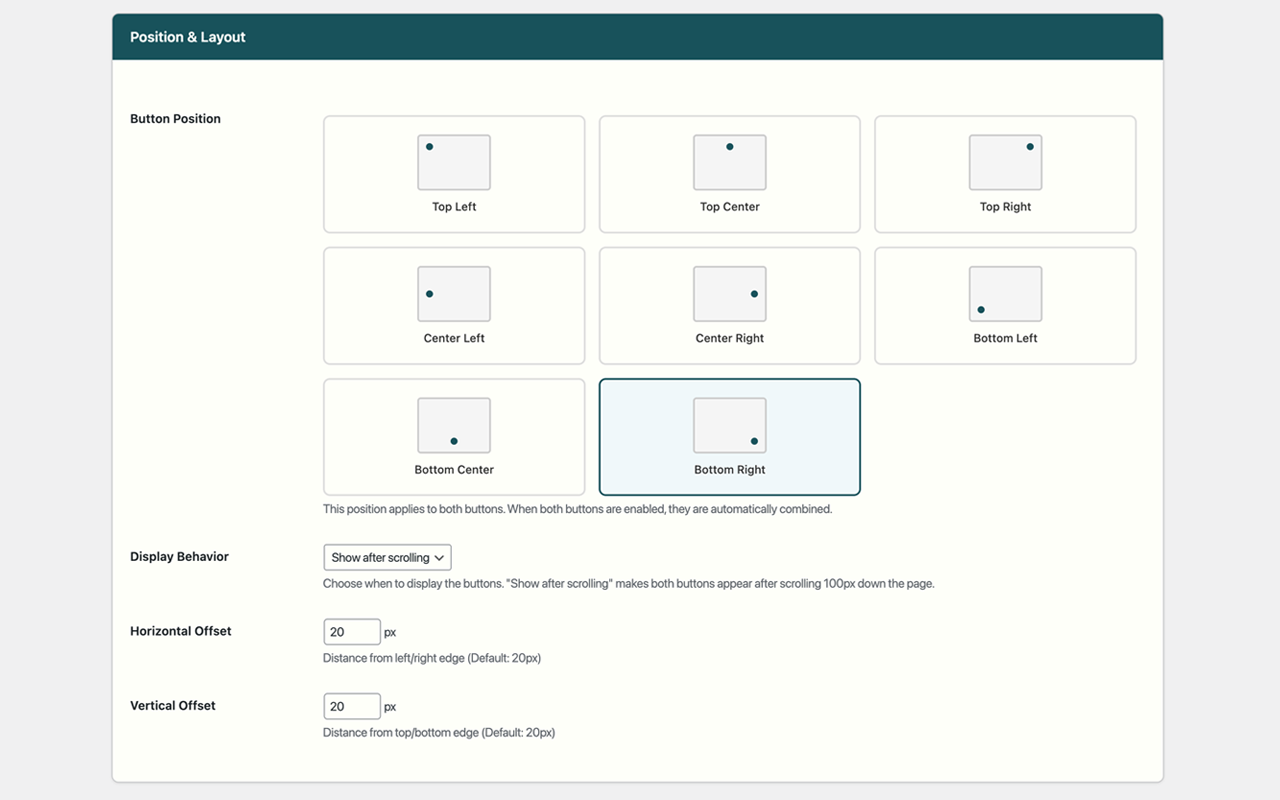Select the Top Left button position
The height and width of the screenshot is (800, 1280).
coord(454,174)
